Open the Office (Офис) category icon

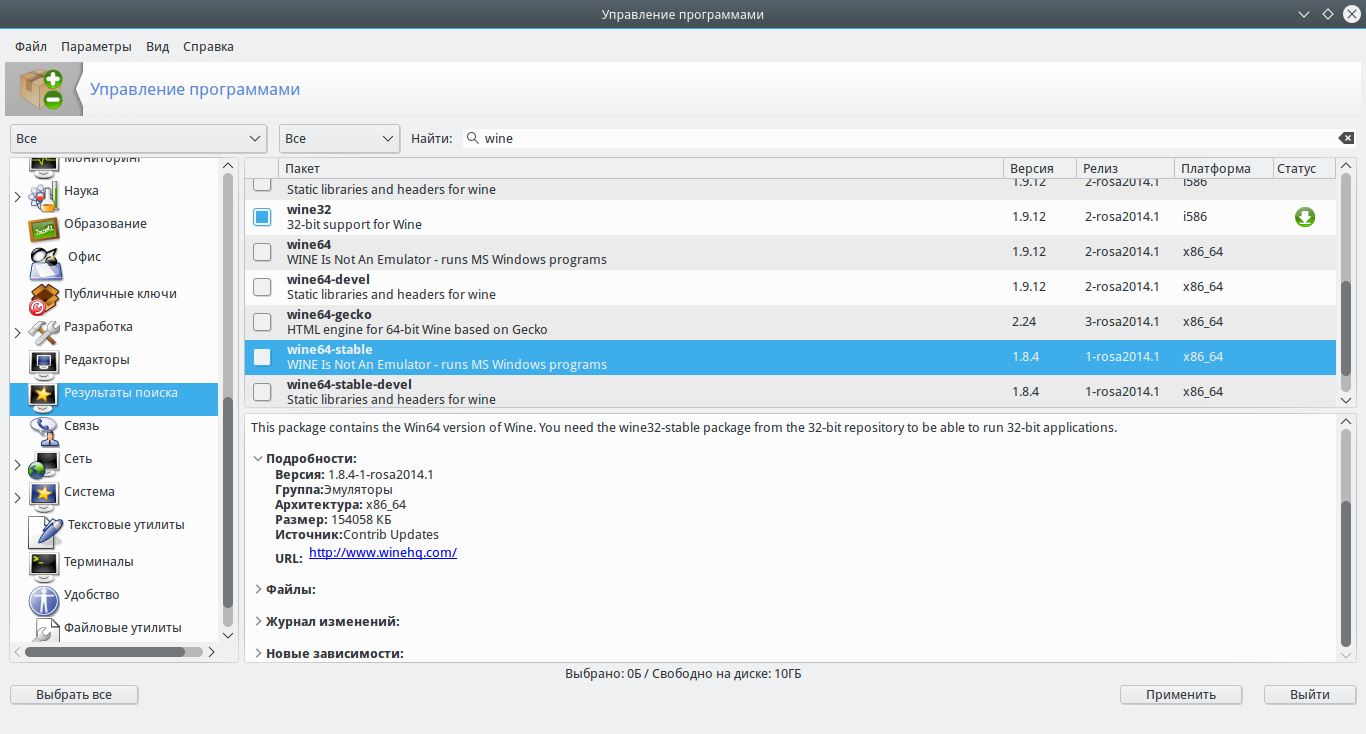(x=46, y=262)
